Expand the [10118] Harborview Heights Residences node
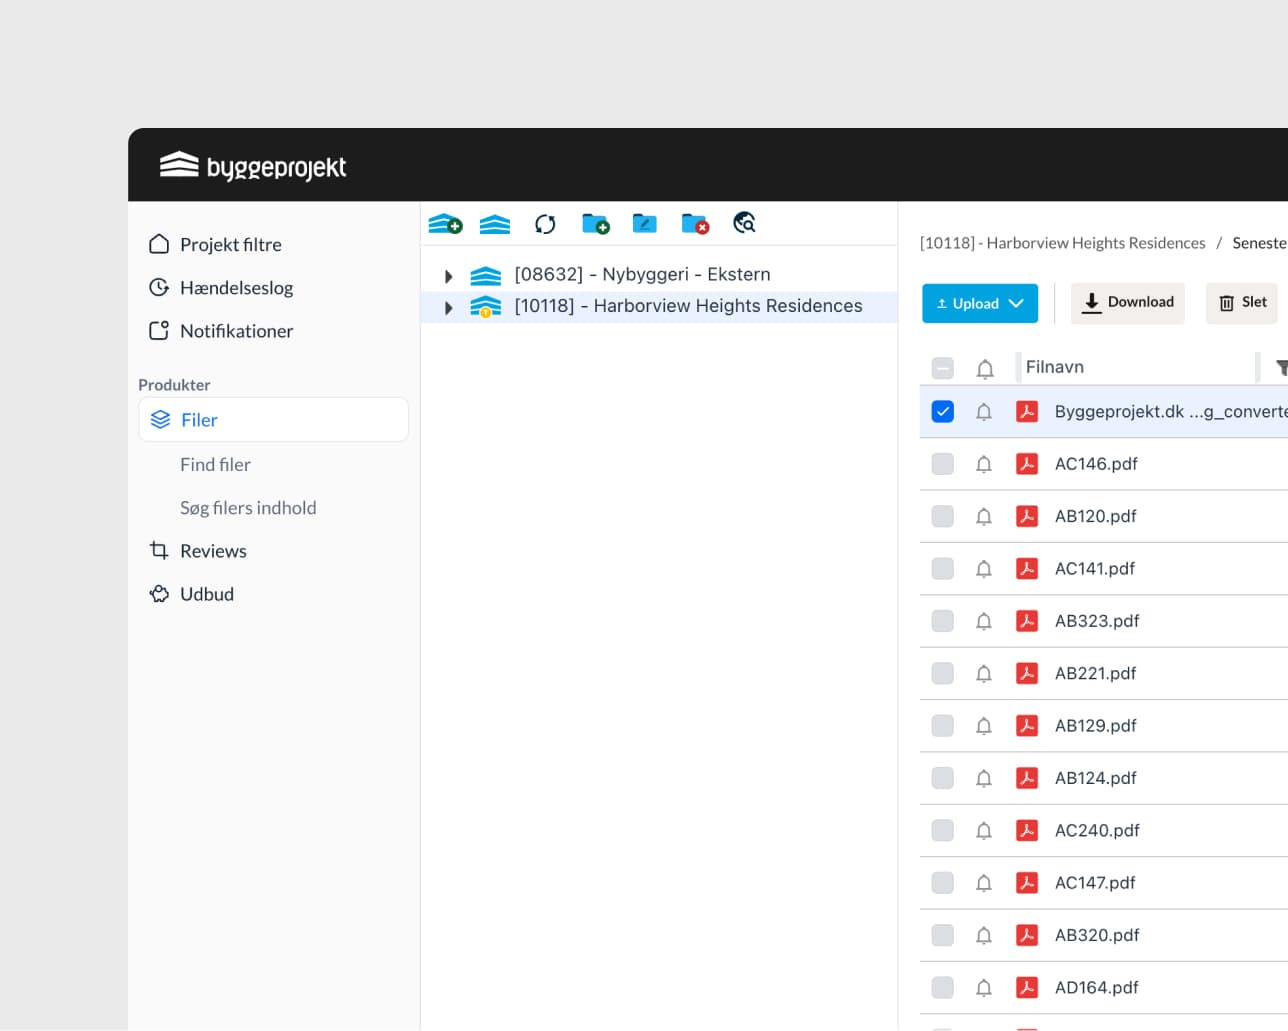 449,307
